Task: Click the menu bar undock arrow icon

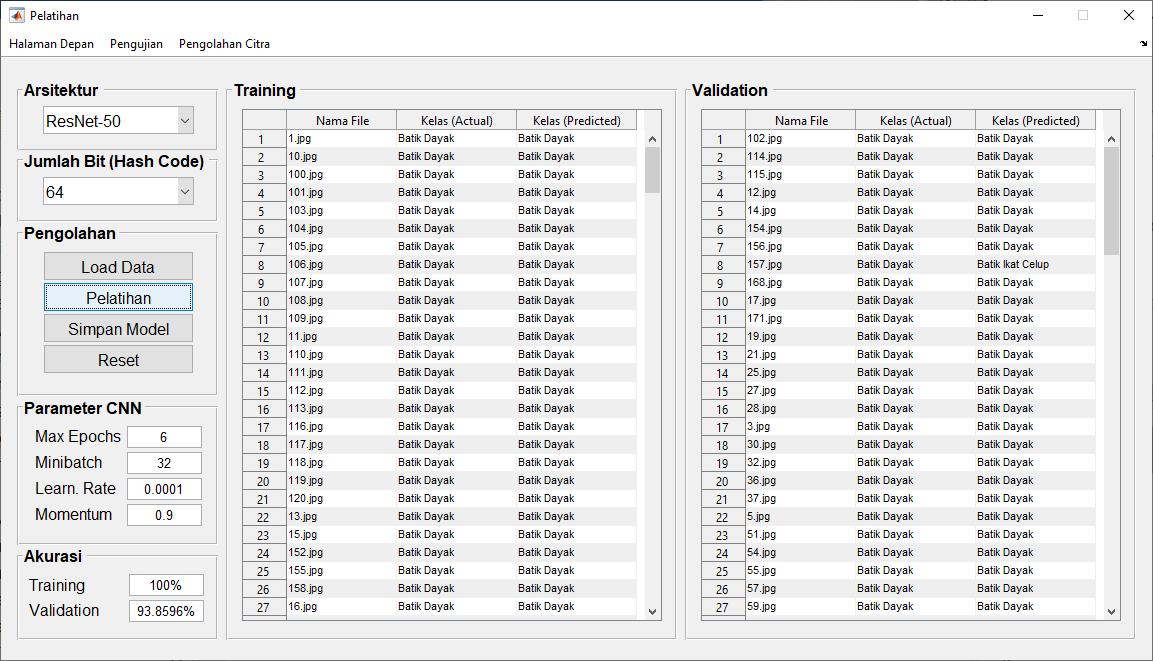Action: click(x=1143, y=44)
